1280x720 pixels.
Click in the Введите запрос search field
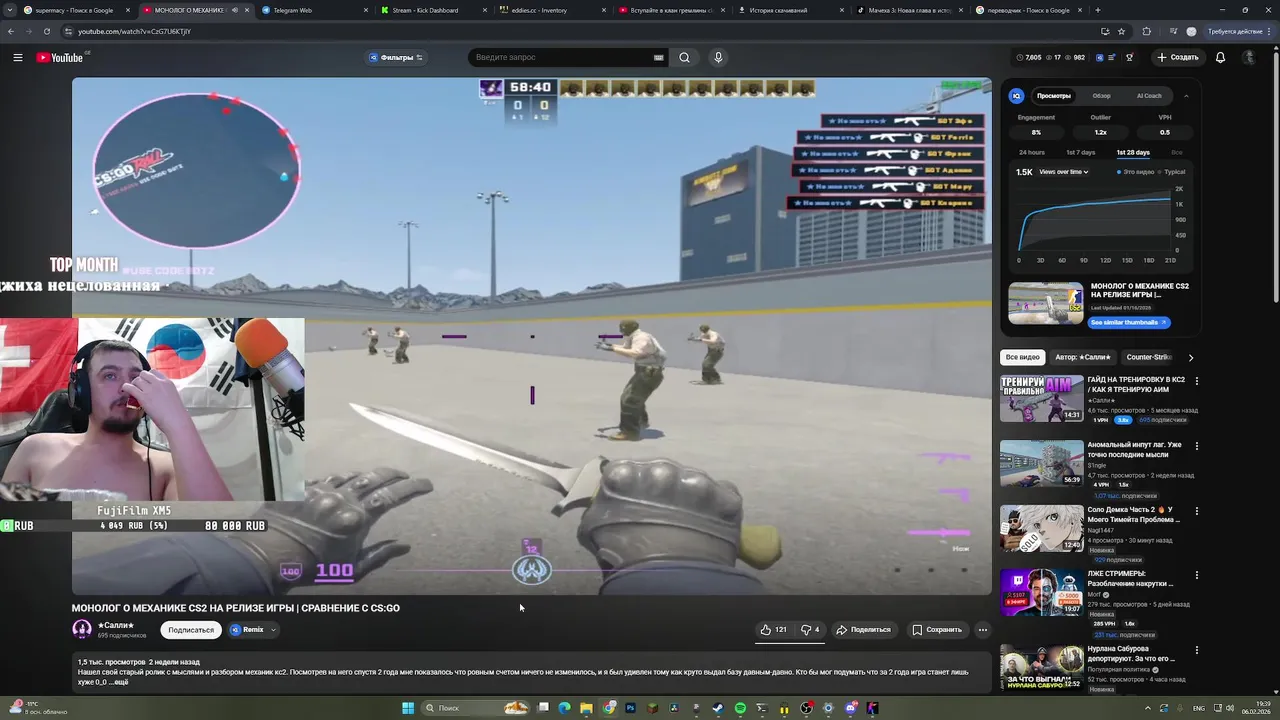[560, 57]
